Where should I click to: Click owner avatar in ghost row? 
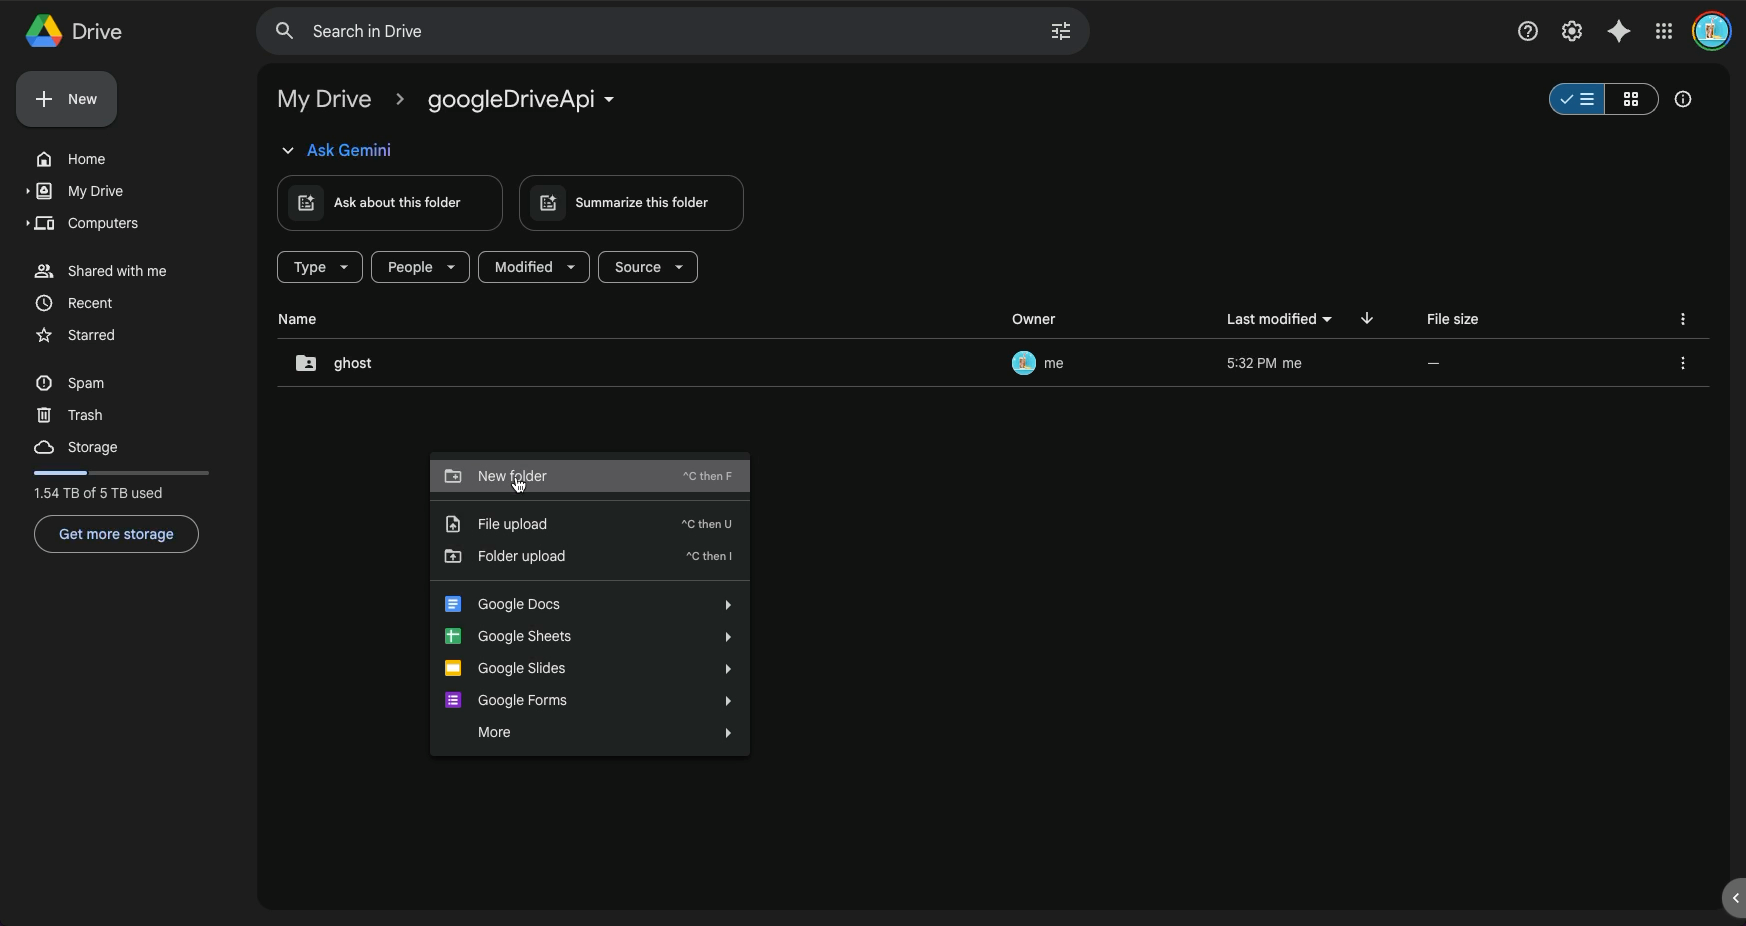click(1023, 363)
